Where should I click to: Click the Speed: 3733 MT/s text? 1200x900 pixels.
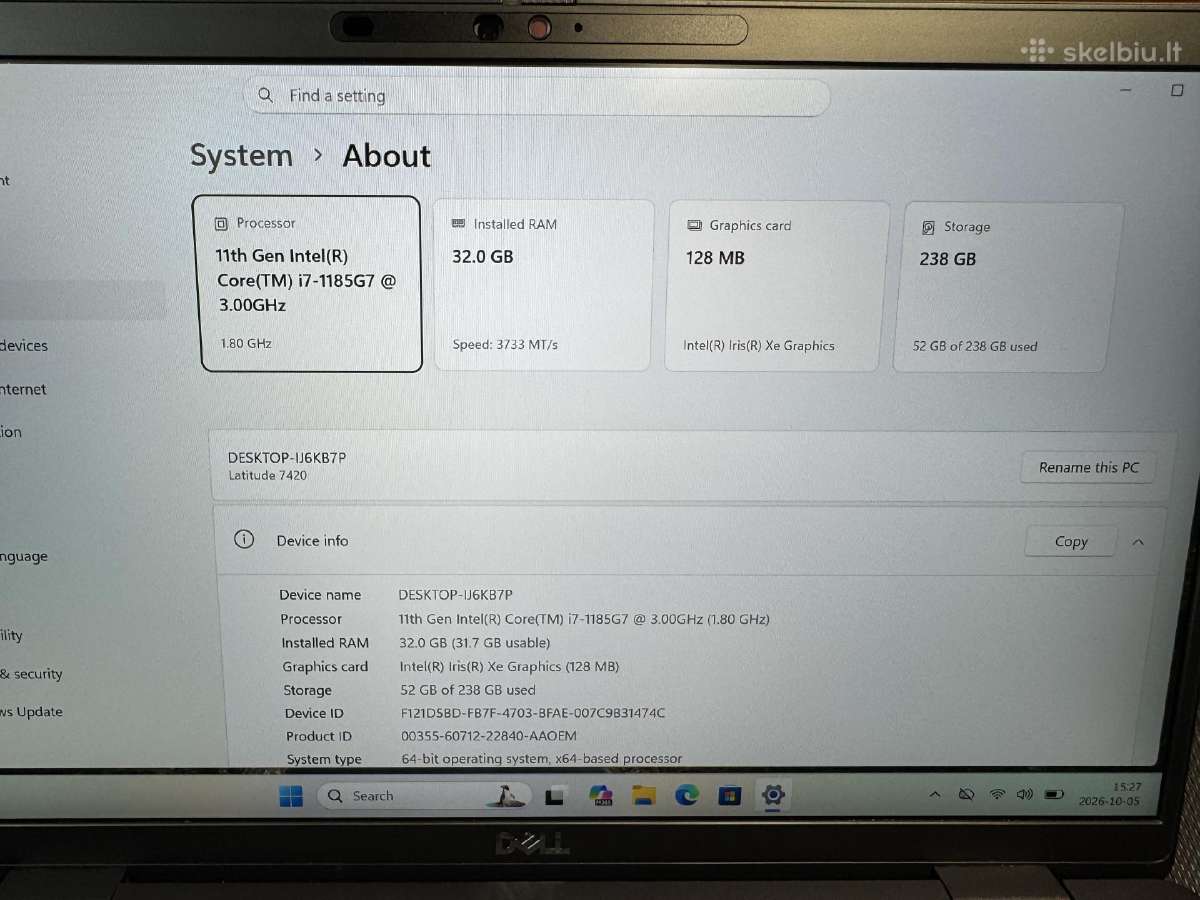(x=505, y=345)
